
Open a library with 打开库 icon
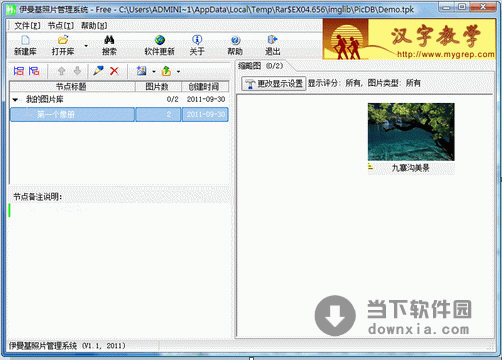63,40
